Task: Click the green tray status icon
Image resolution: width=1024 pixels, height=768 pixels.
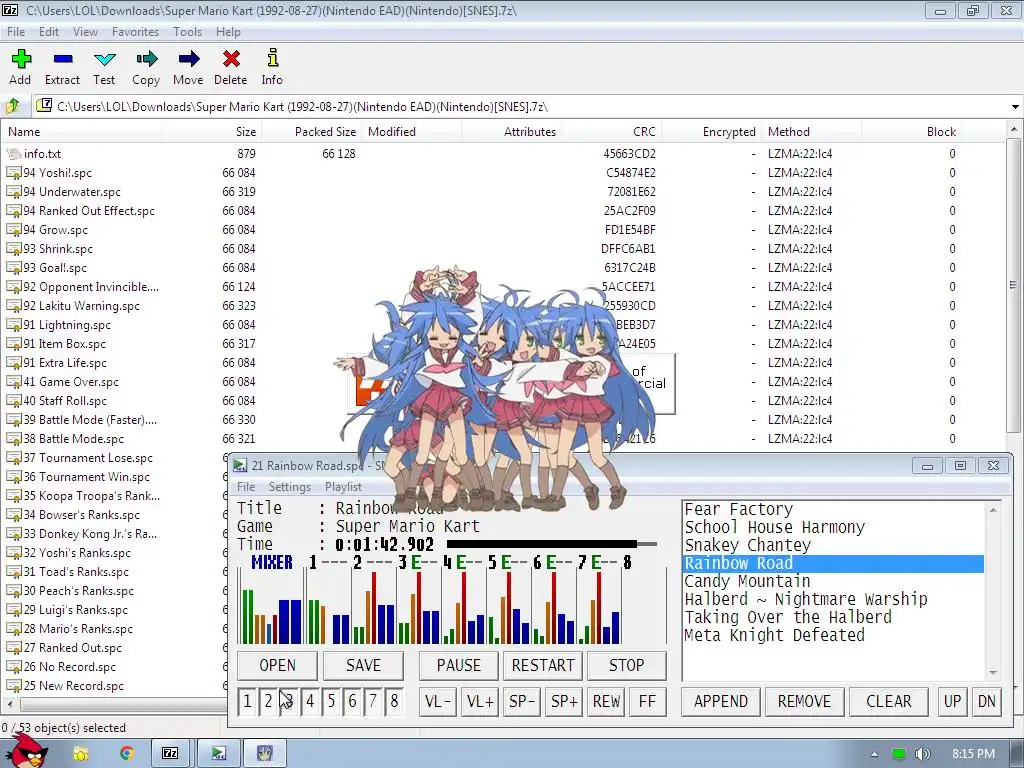Action: click(899, 754)
